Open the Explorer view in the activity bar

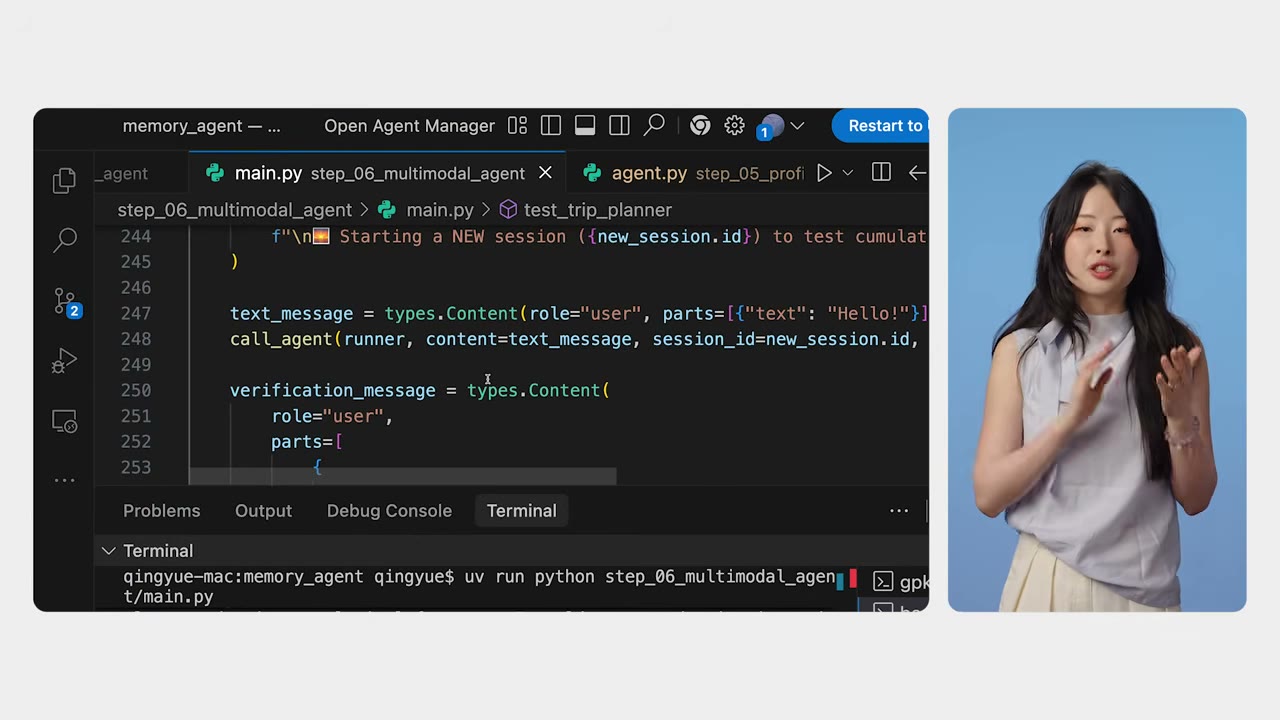[65, 180]
